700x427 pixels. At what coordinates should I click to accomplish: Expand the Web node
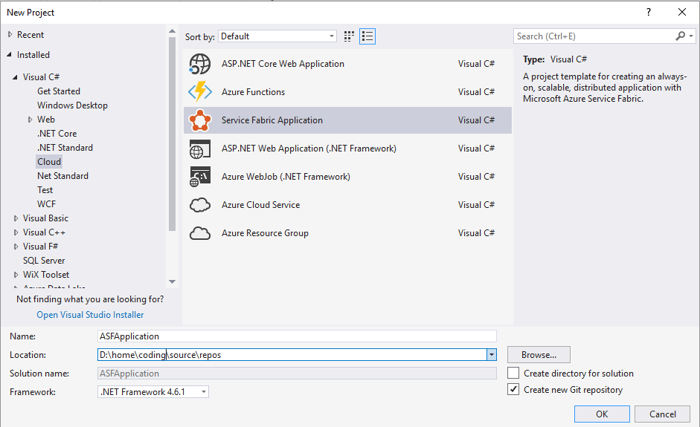click(30, 119)
